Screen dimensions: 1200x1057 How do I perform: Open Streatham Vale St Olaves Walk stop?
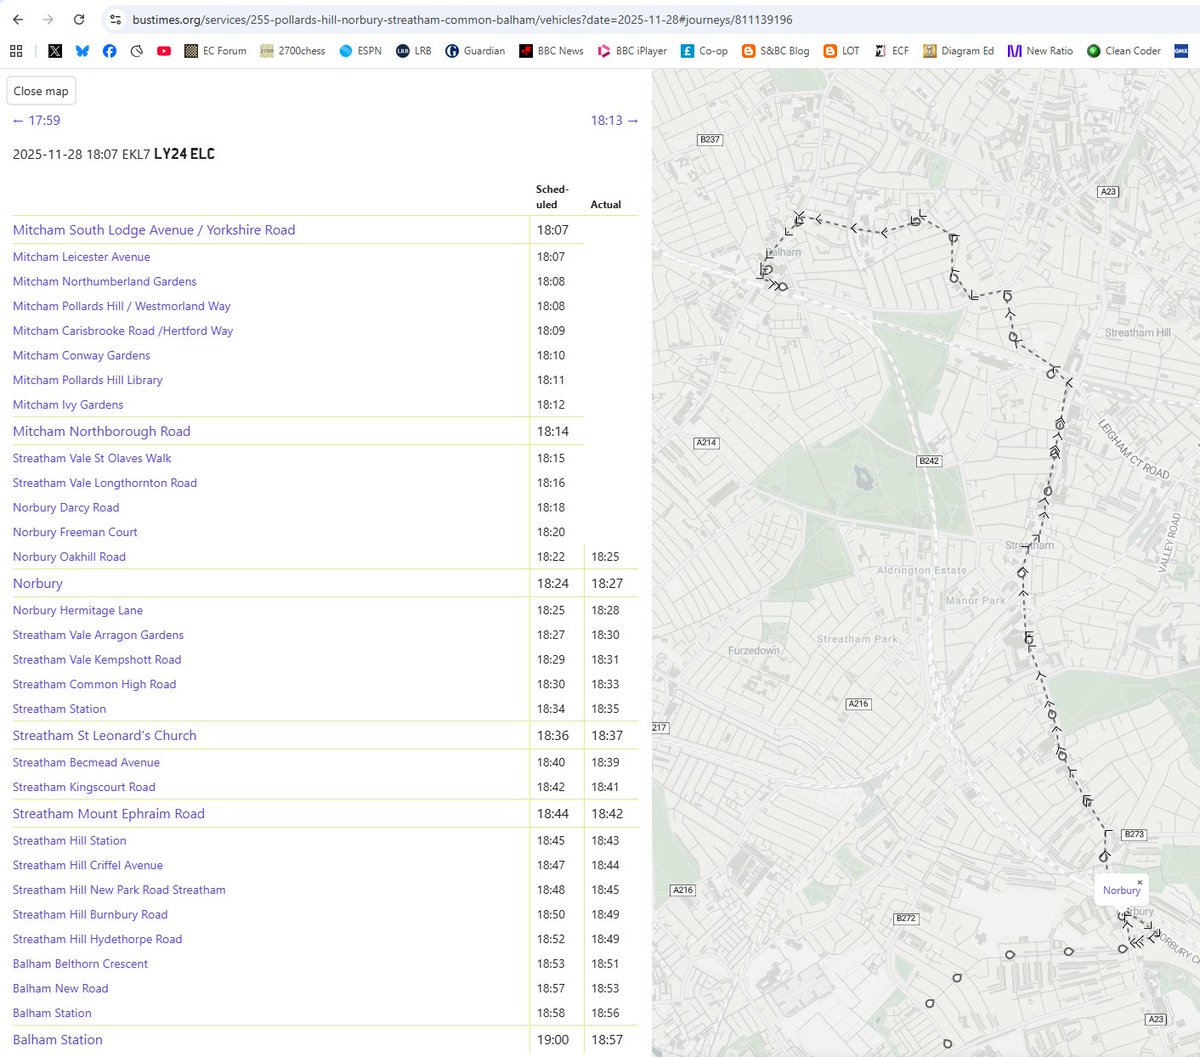pyautogui.click(x=92, y=458)
